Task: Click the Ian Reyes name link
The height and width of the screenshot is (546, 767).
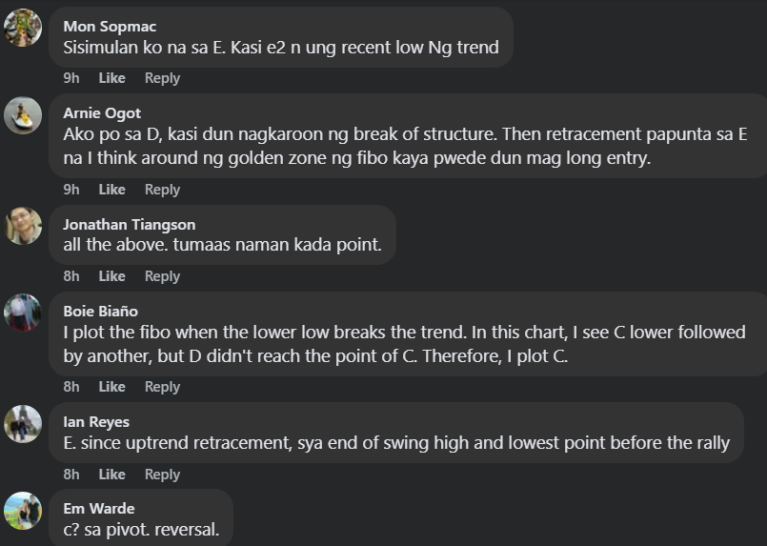Action: [x=96, y=422]
